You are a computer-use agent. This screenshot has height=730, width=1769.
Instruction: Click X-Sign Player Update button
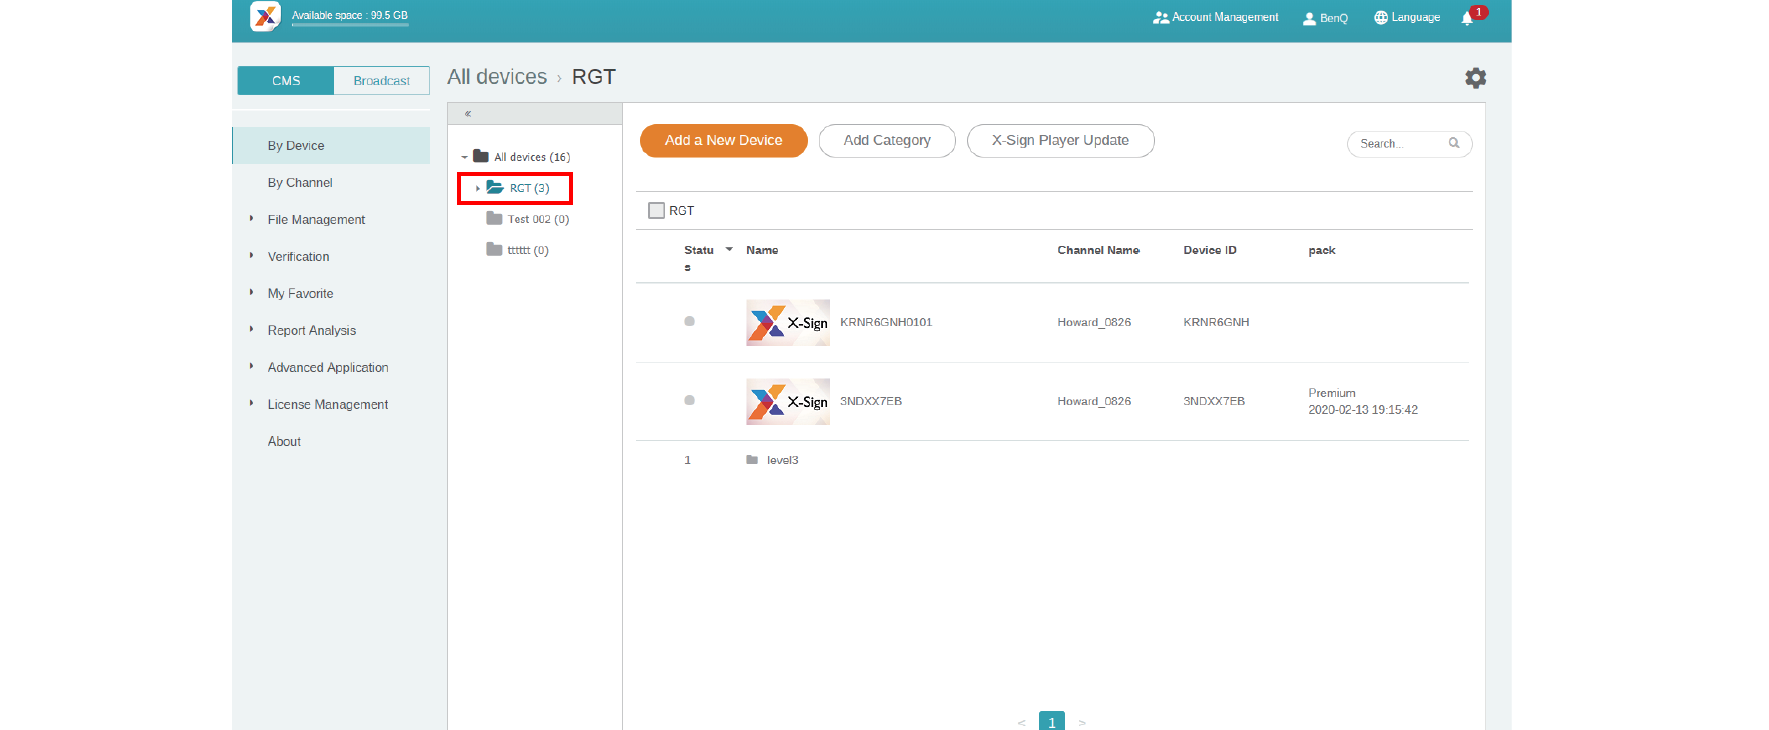pos(1060,141)
